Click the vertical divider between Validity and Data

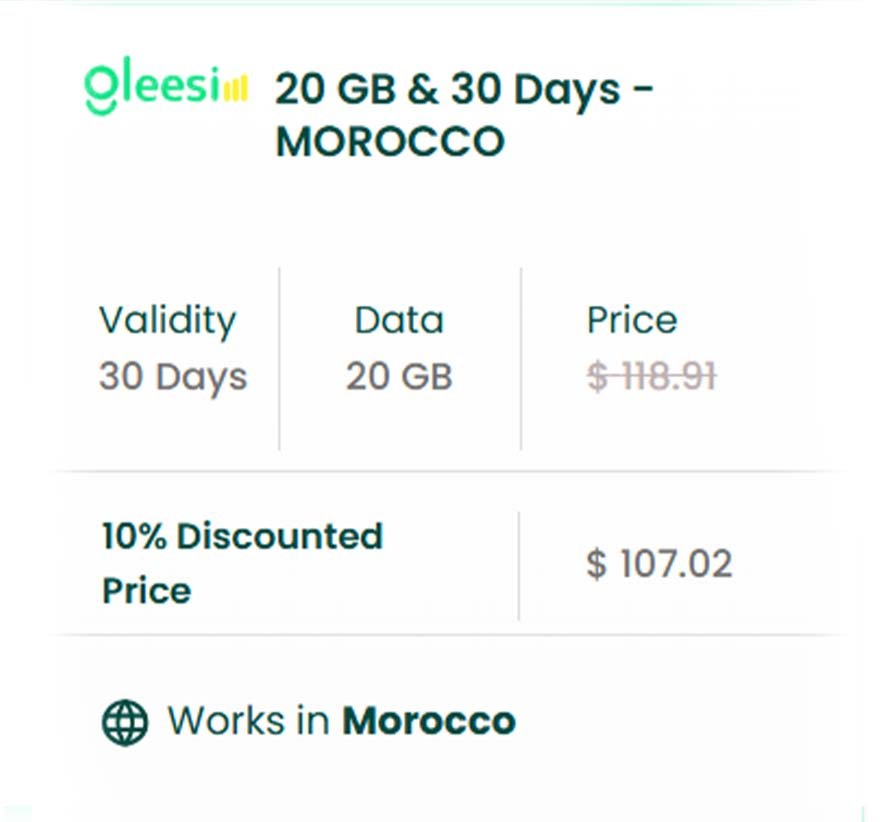pos(279,358)
